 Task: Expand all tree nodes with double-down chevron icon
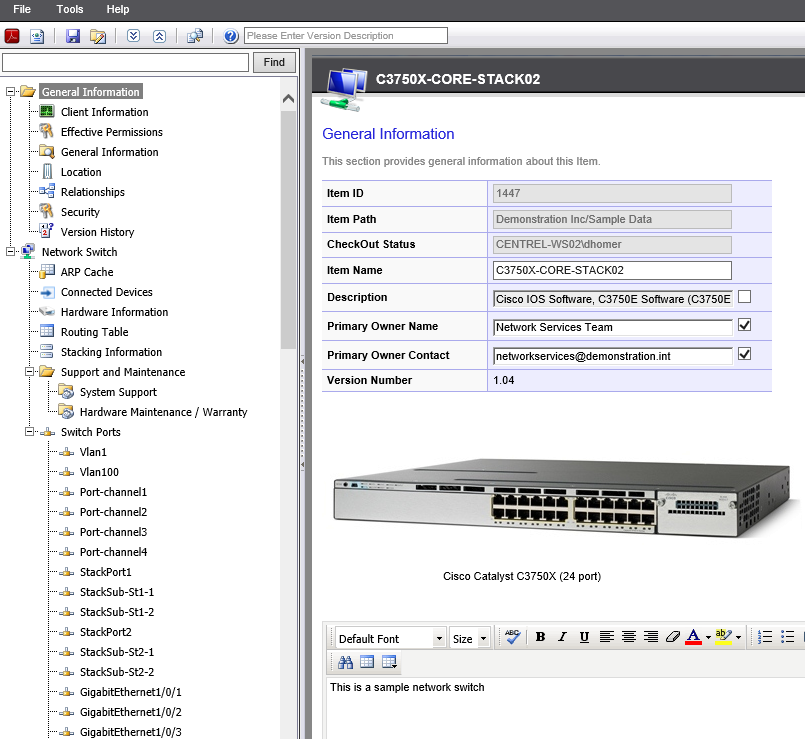[133, 36]
